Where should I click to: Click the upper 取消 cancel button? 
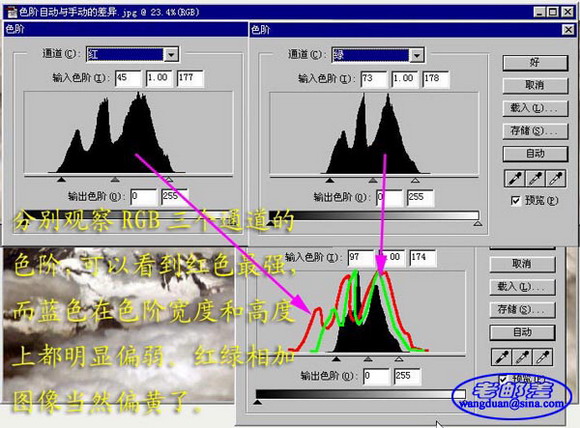tap(535, 85)
